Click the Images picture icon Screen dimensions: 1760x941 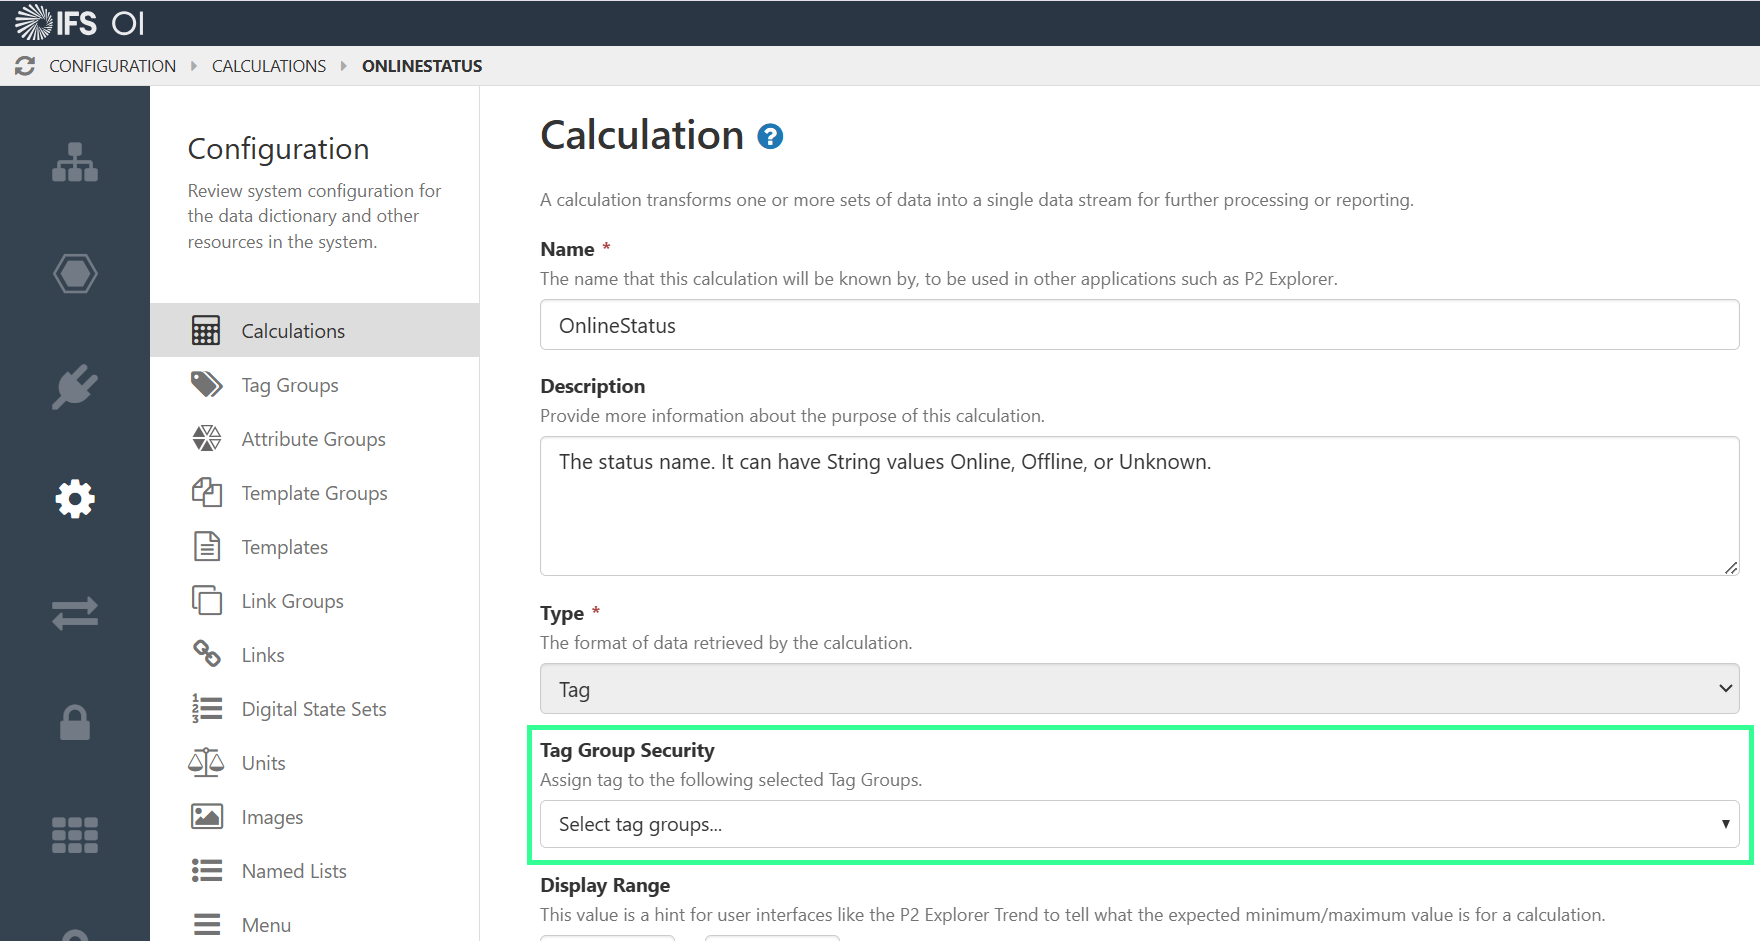click(206, 816)
